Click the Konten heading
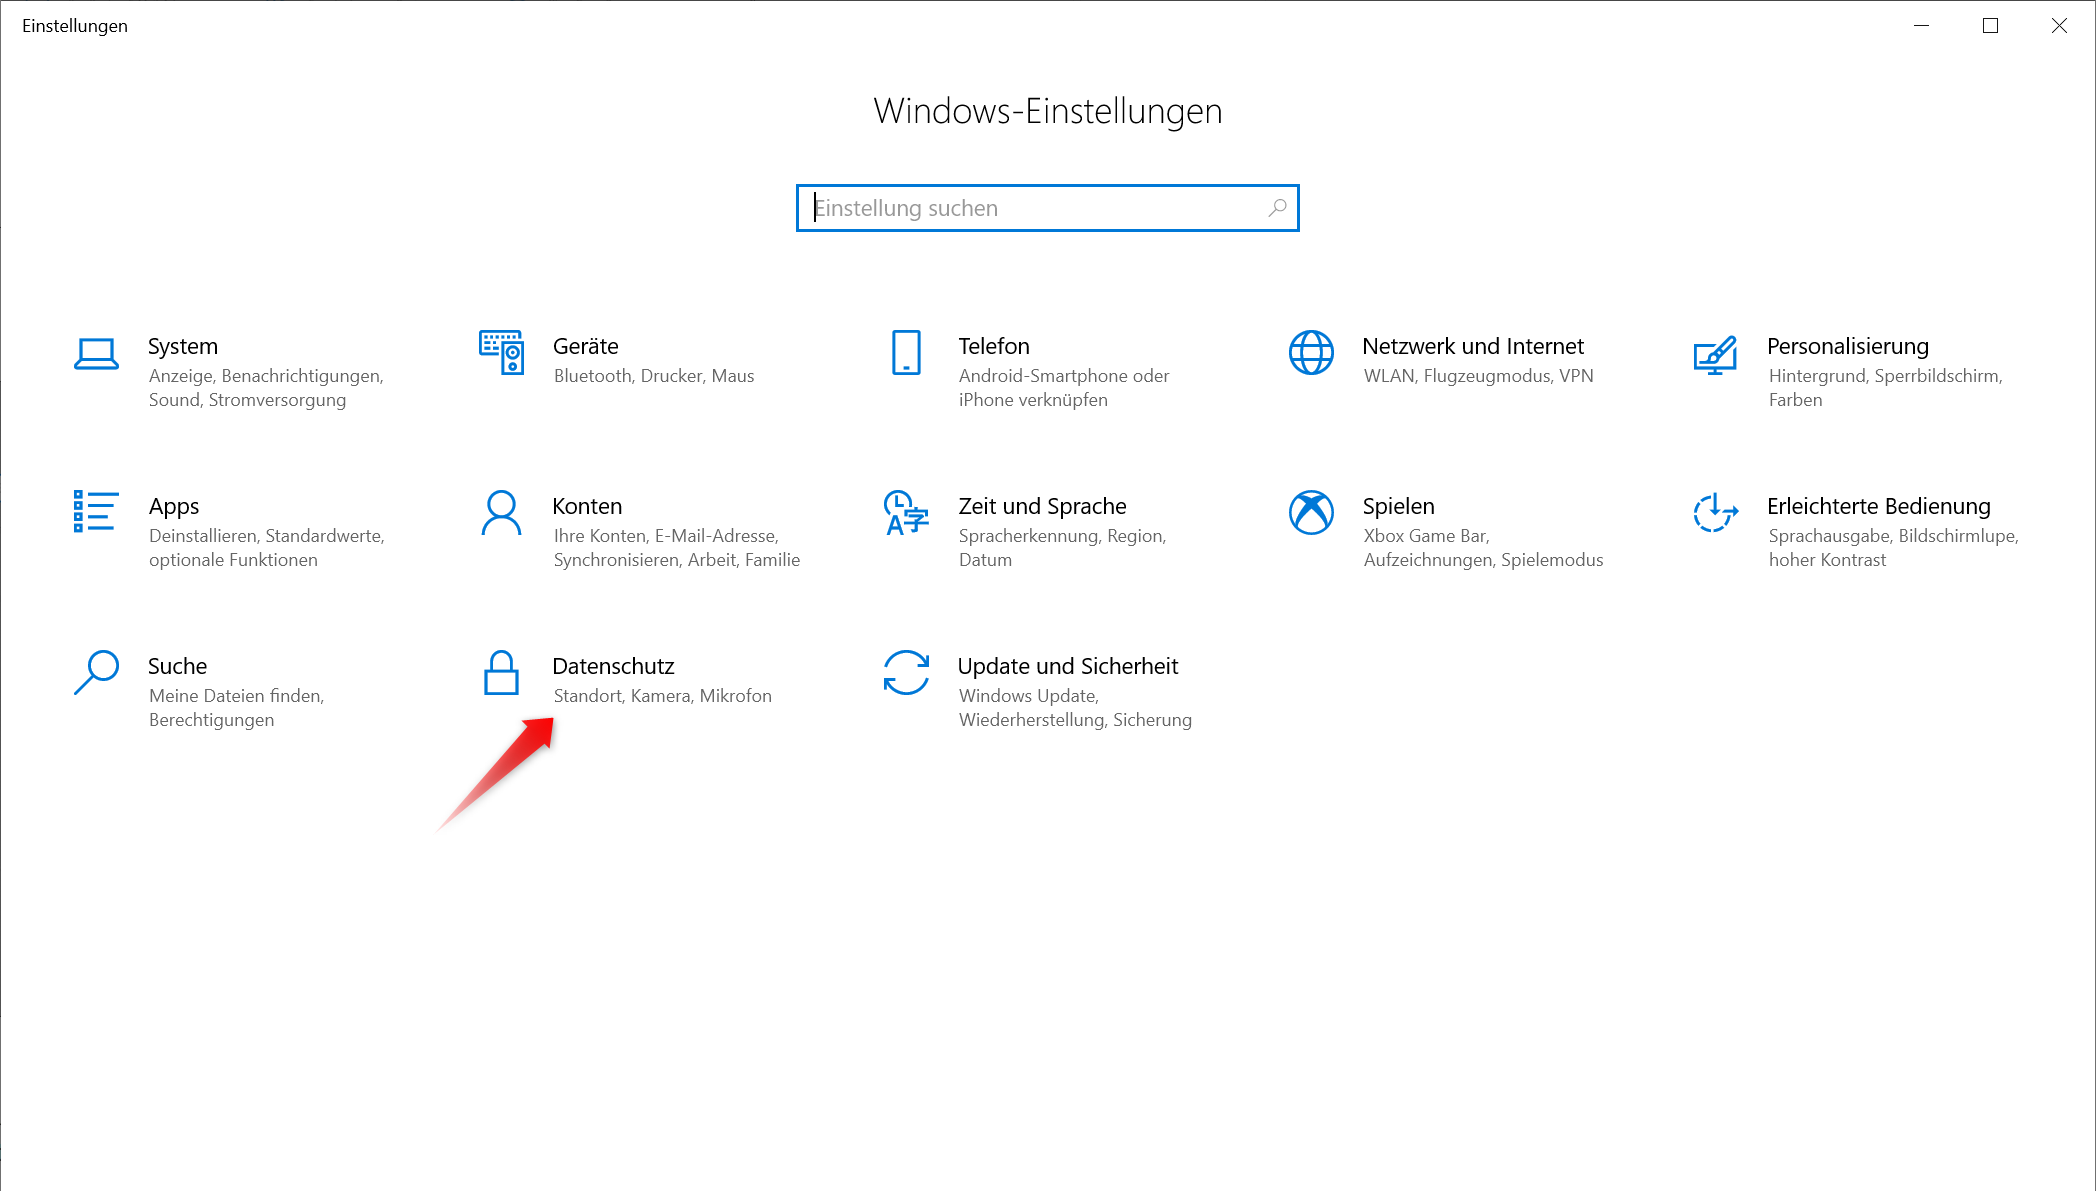2096x1191 pixels. [x=587, y=506]
